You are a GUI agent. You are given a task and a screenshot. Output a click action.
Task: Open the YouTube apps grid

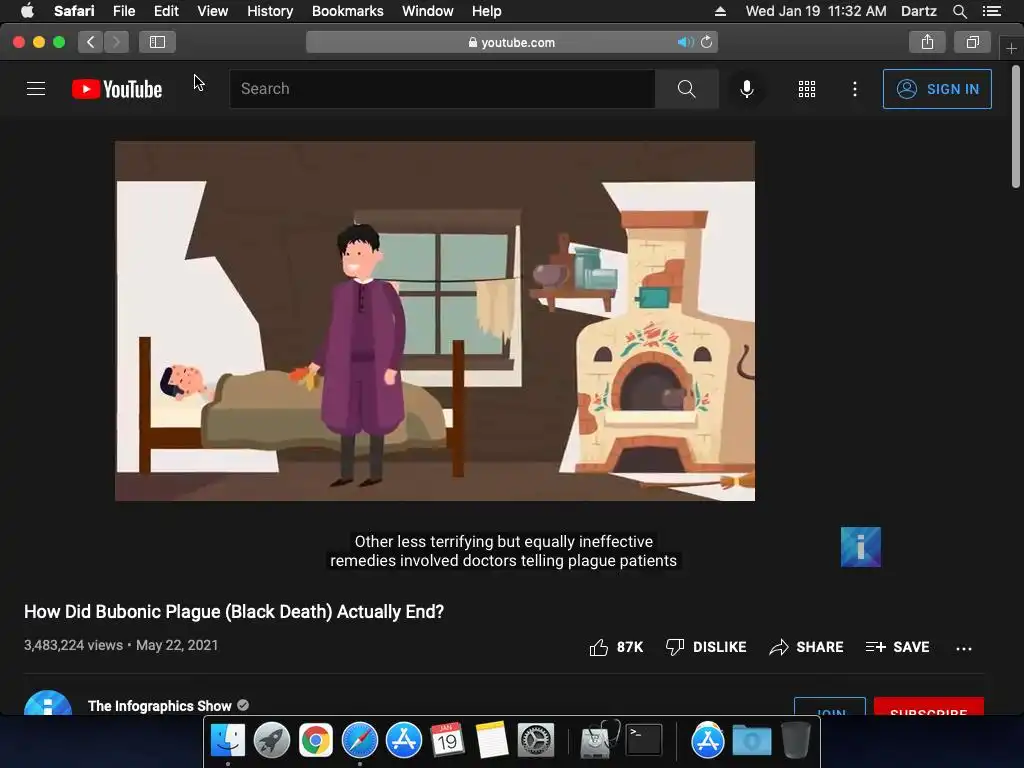(x=807, y=89)
